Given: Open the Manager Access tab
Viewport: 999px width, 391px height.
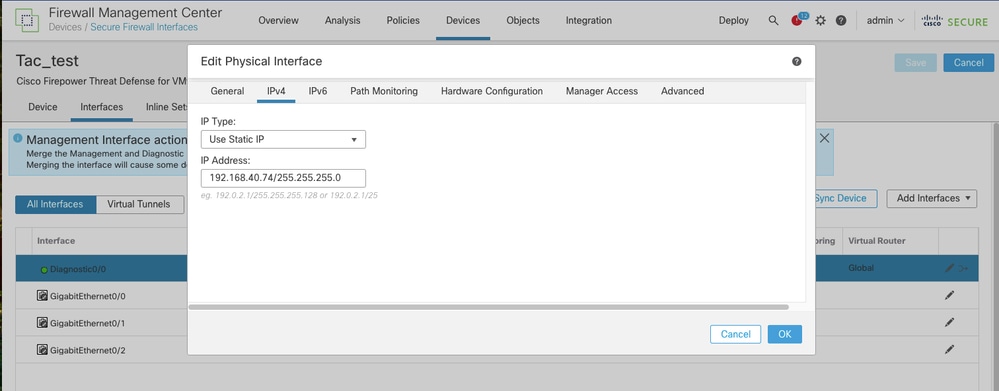Looking at the screenshot, I should (x=602, y=91).
